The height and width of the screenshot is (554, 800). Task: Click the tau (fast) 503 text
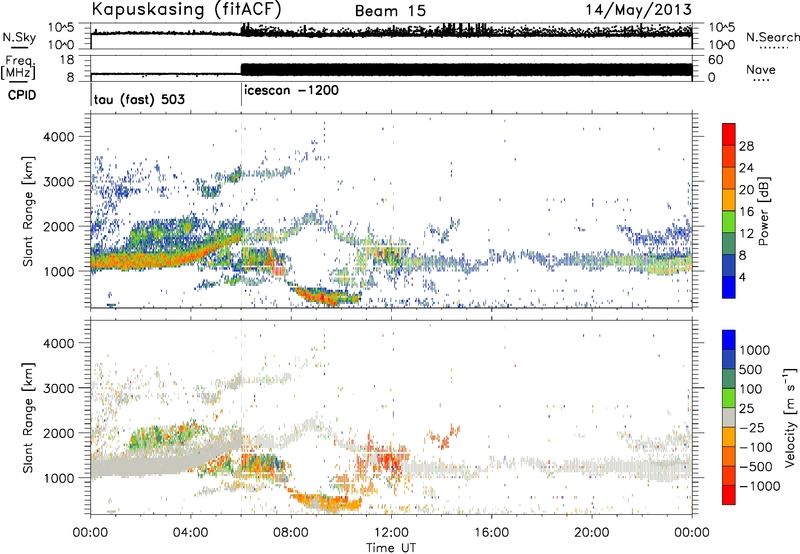tap(139, 99)
